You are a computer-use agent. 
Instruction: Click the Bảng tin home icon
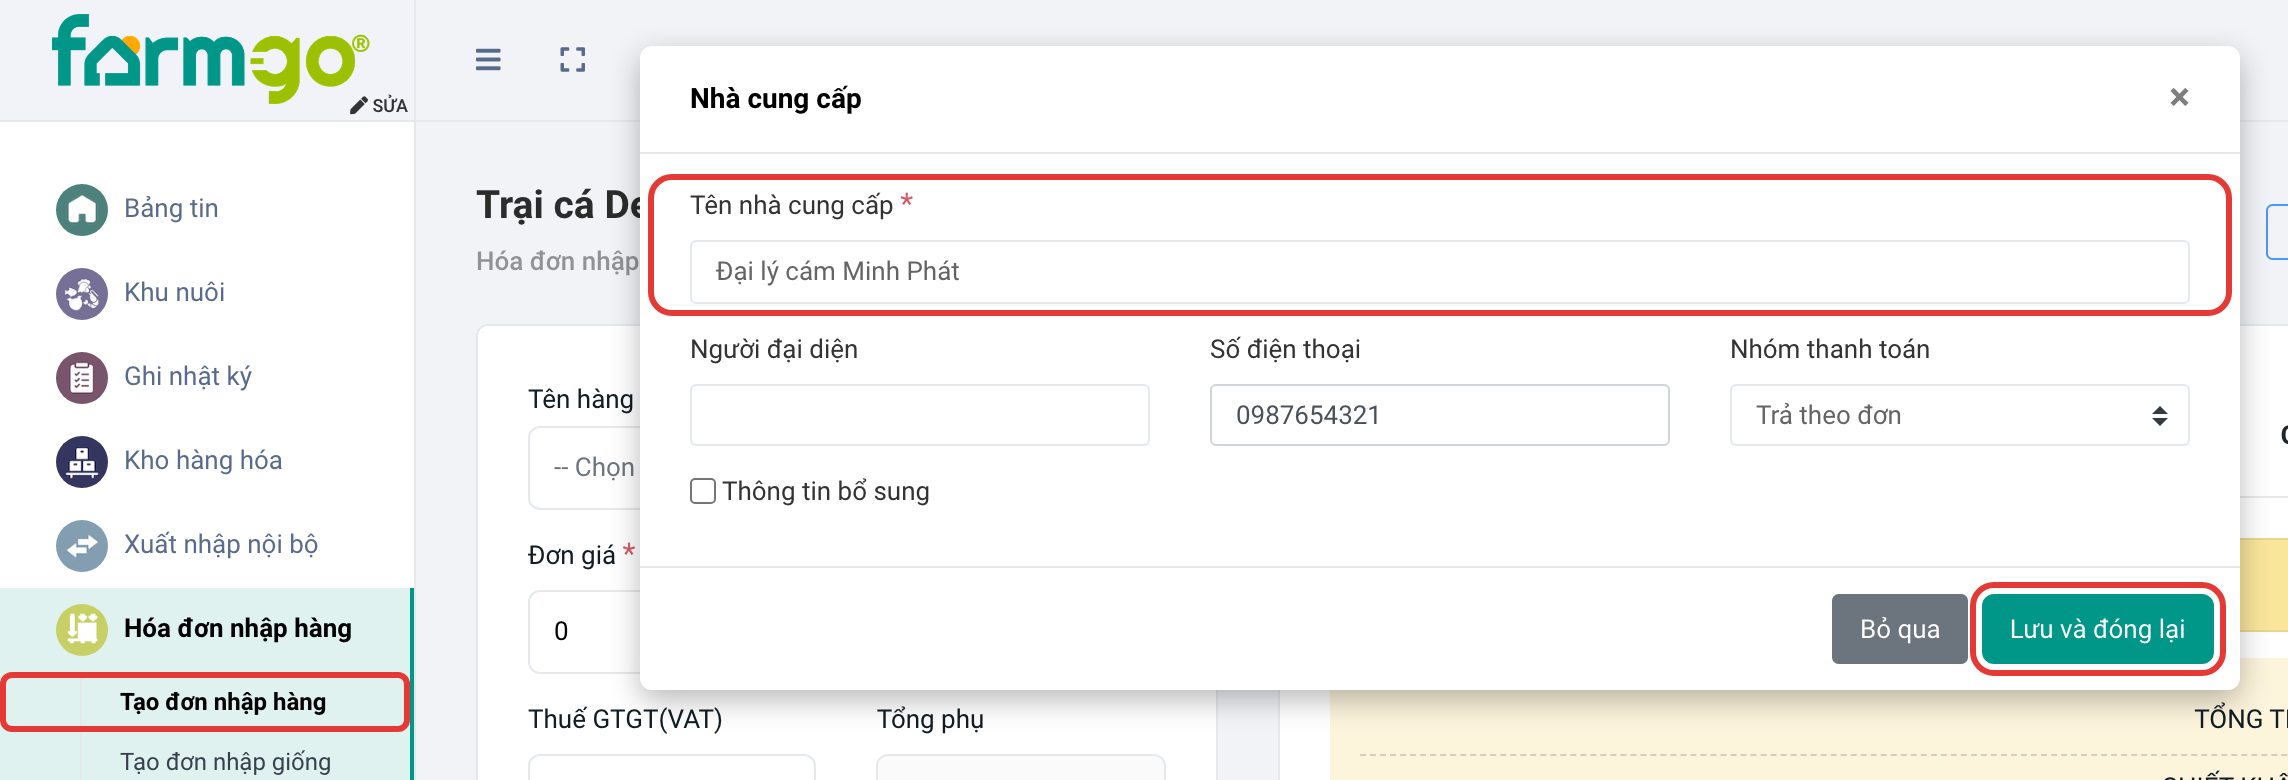click(82, 209)
